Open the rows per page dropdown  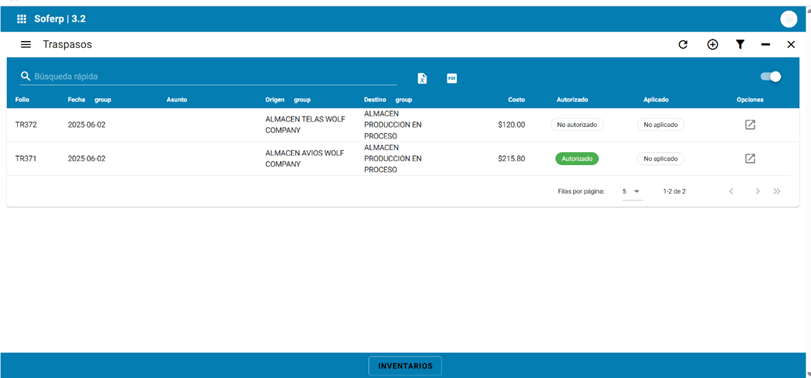coord(633,191)
